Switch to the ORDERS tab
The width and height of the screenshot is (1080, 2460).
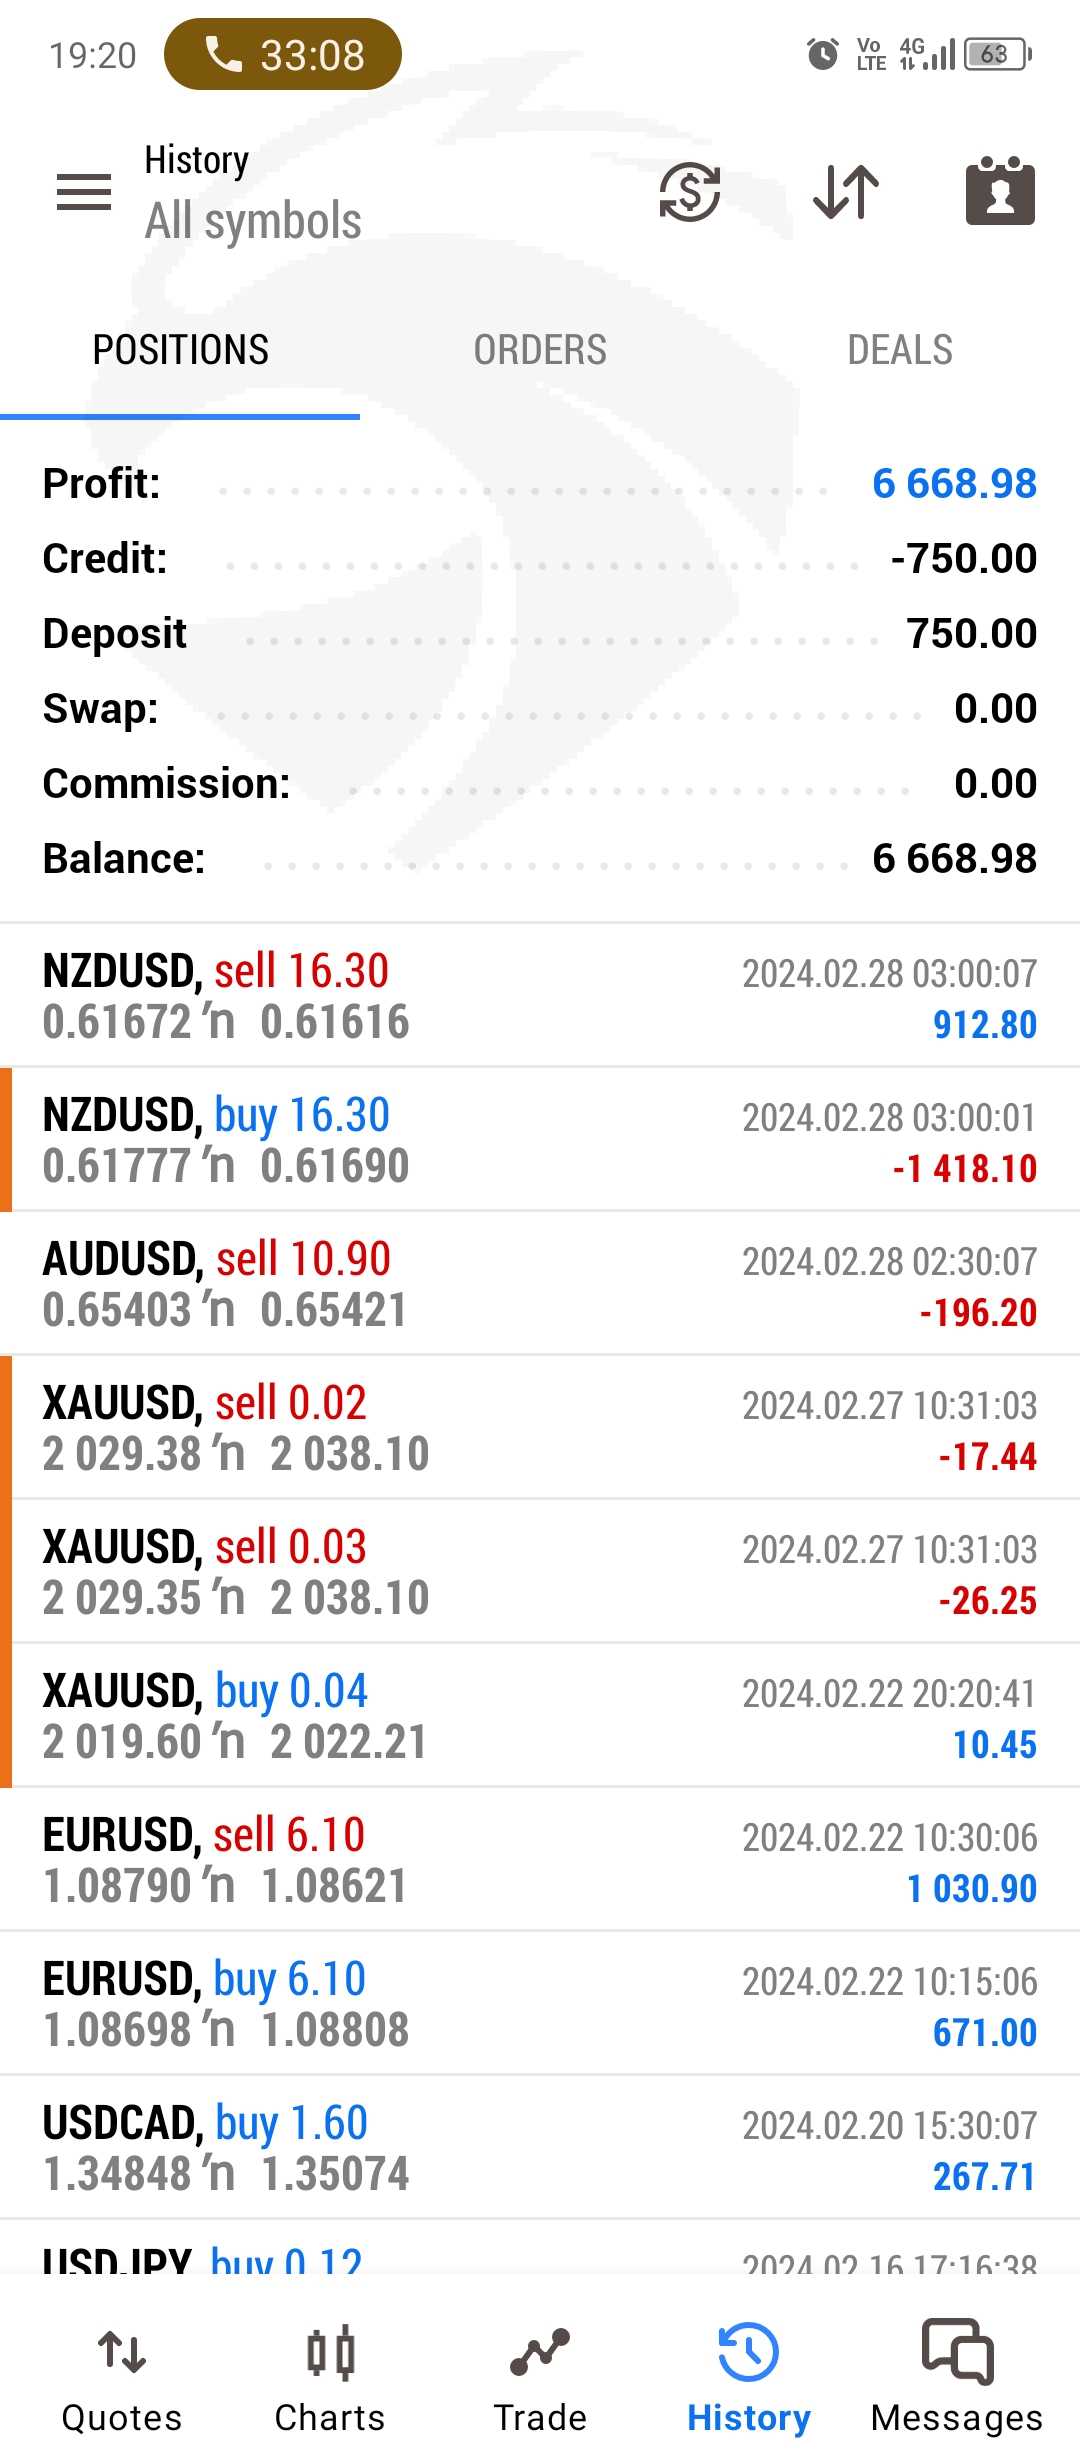point(540,350)
